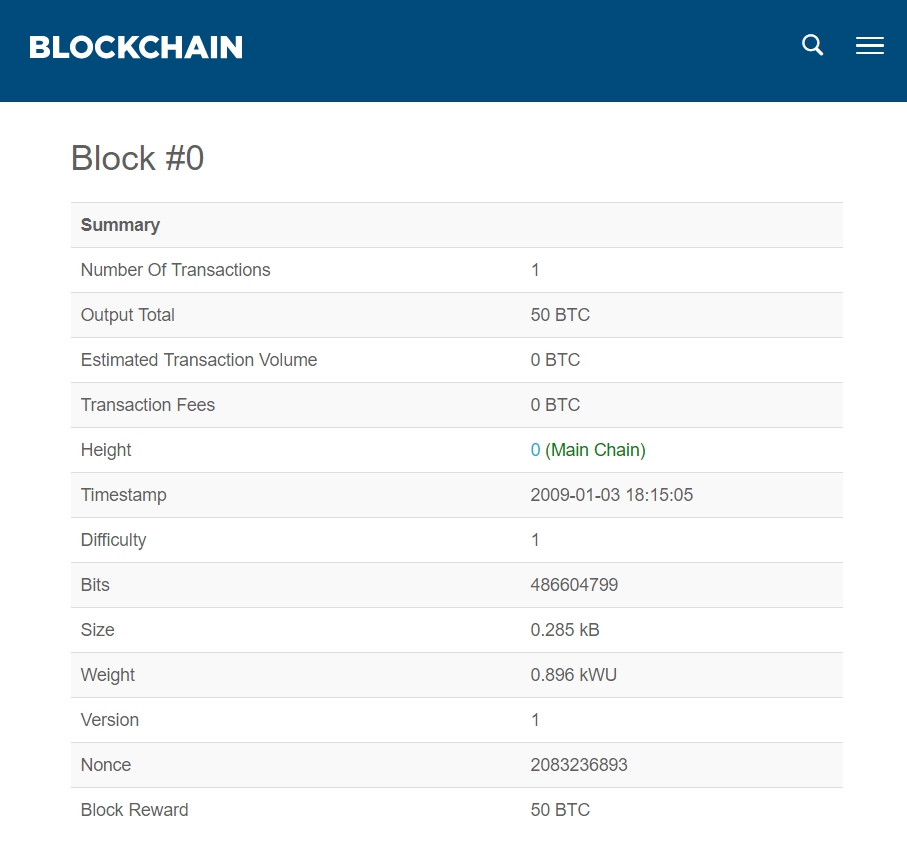The image size is (907, 845).
Task: Click the Weight value 0.896 kWU
Action: coord(573,675)
